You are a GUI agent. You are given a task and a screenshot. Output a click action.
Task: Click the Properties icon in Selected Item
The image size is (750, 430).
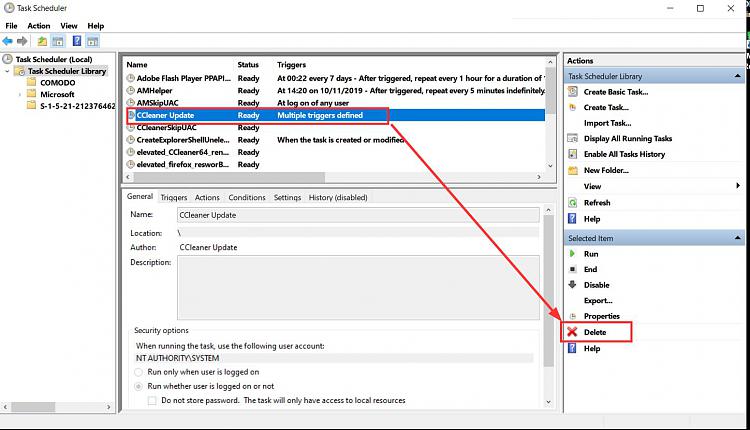[x=573, y=316]
